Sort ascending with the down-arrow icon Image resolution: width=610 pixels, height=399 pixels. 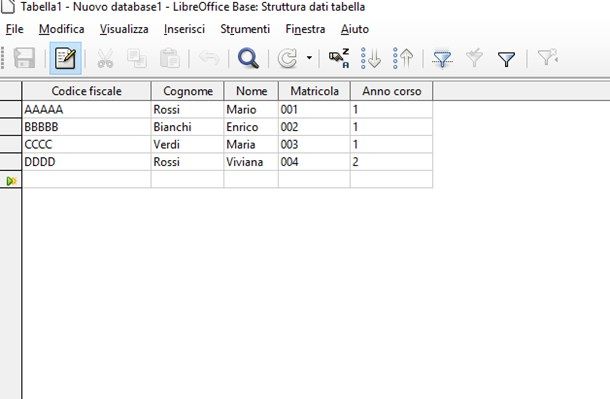tap(370, 59)
